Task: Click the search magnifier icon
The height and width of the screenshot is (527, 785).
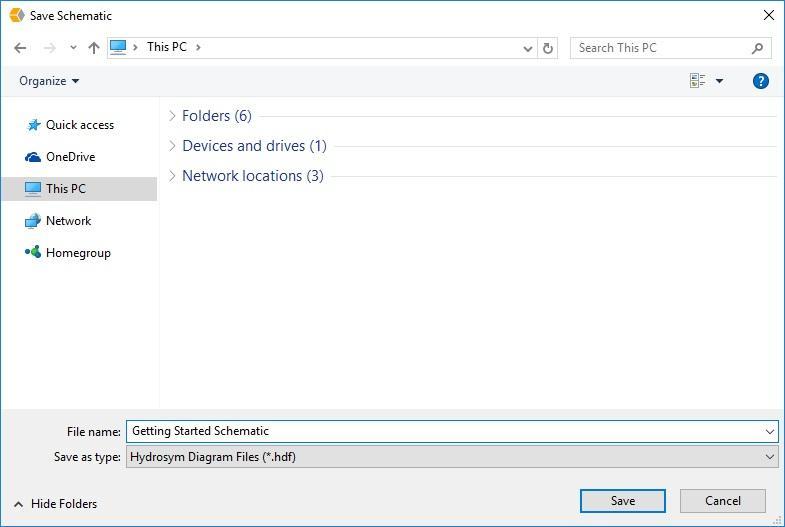Action: 757,49
